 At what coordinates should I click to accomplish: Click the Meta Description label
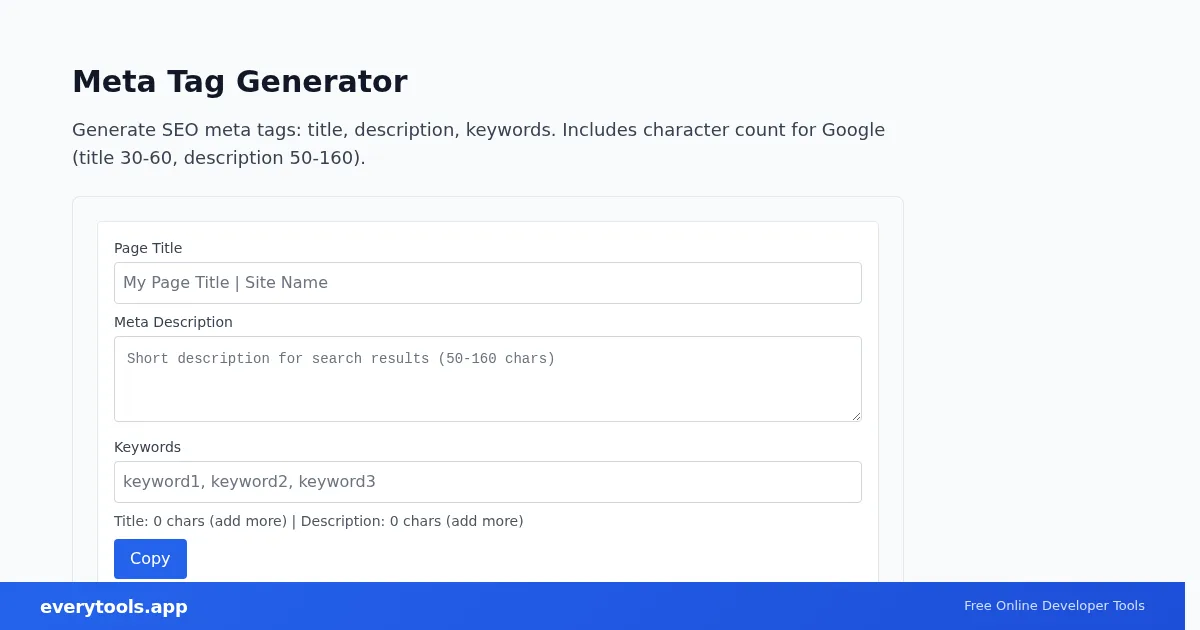173,322
